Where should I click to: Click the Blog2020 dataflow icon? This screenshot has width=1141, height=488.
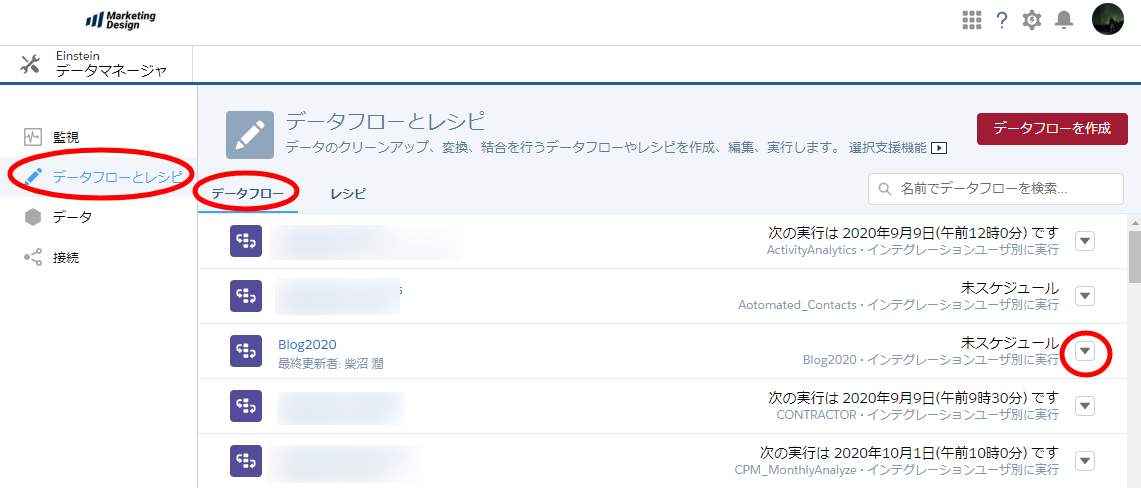[246, 351]
